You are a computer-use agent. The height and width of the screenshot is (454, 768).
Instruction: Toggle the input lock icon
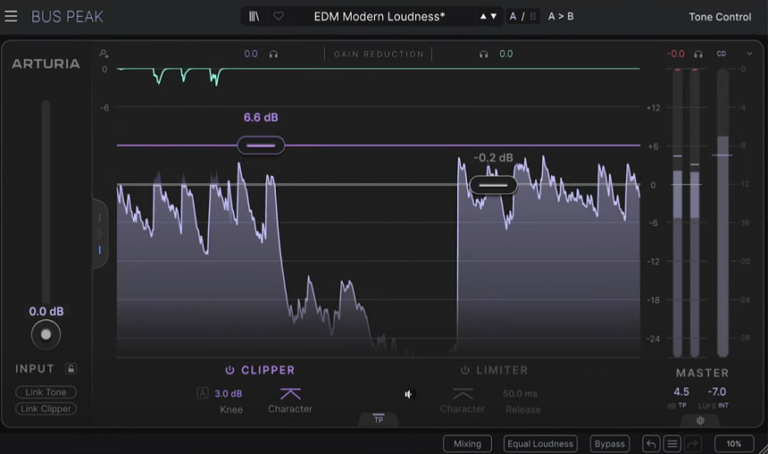pos(71,368)
